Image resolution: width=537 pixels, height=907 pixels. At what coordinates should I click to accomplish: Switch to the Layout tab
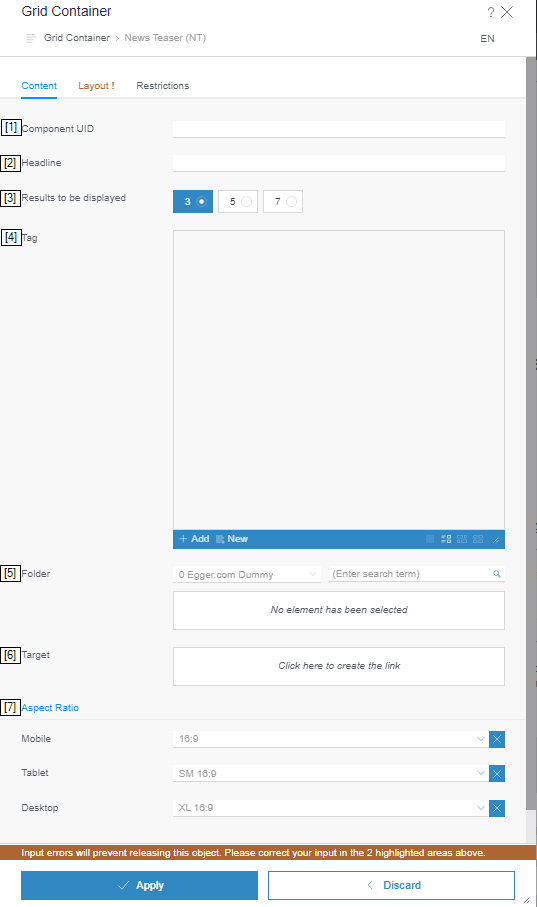click(x=96, y=86)
